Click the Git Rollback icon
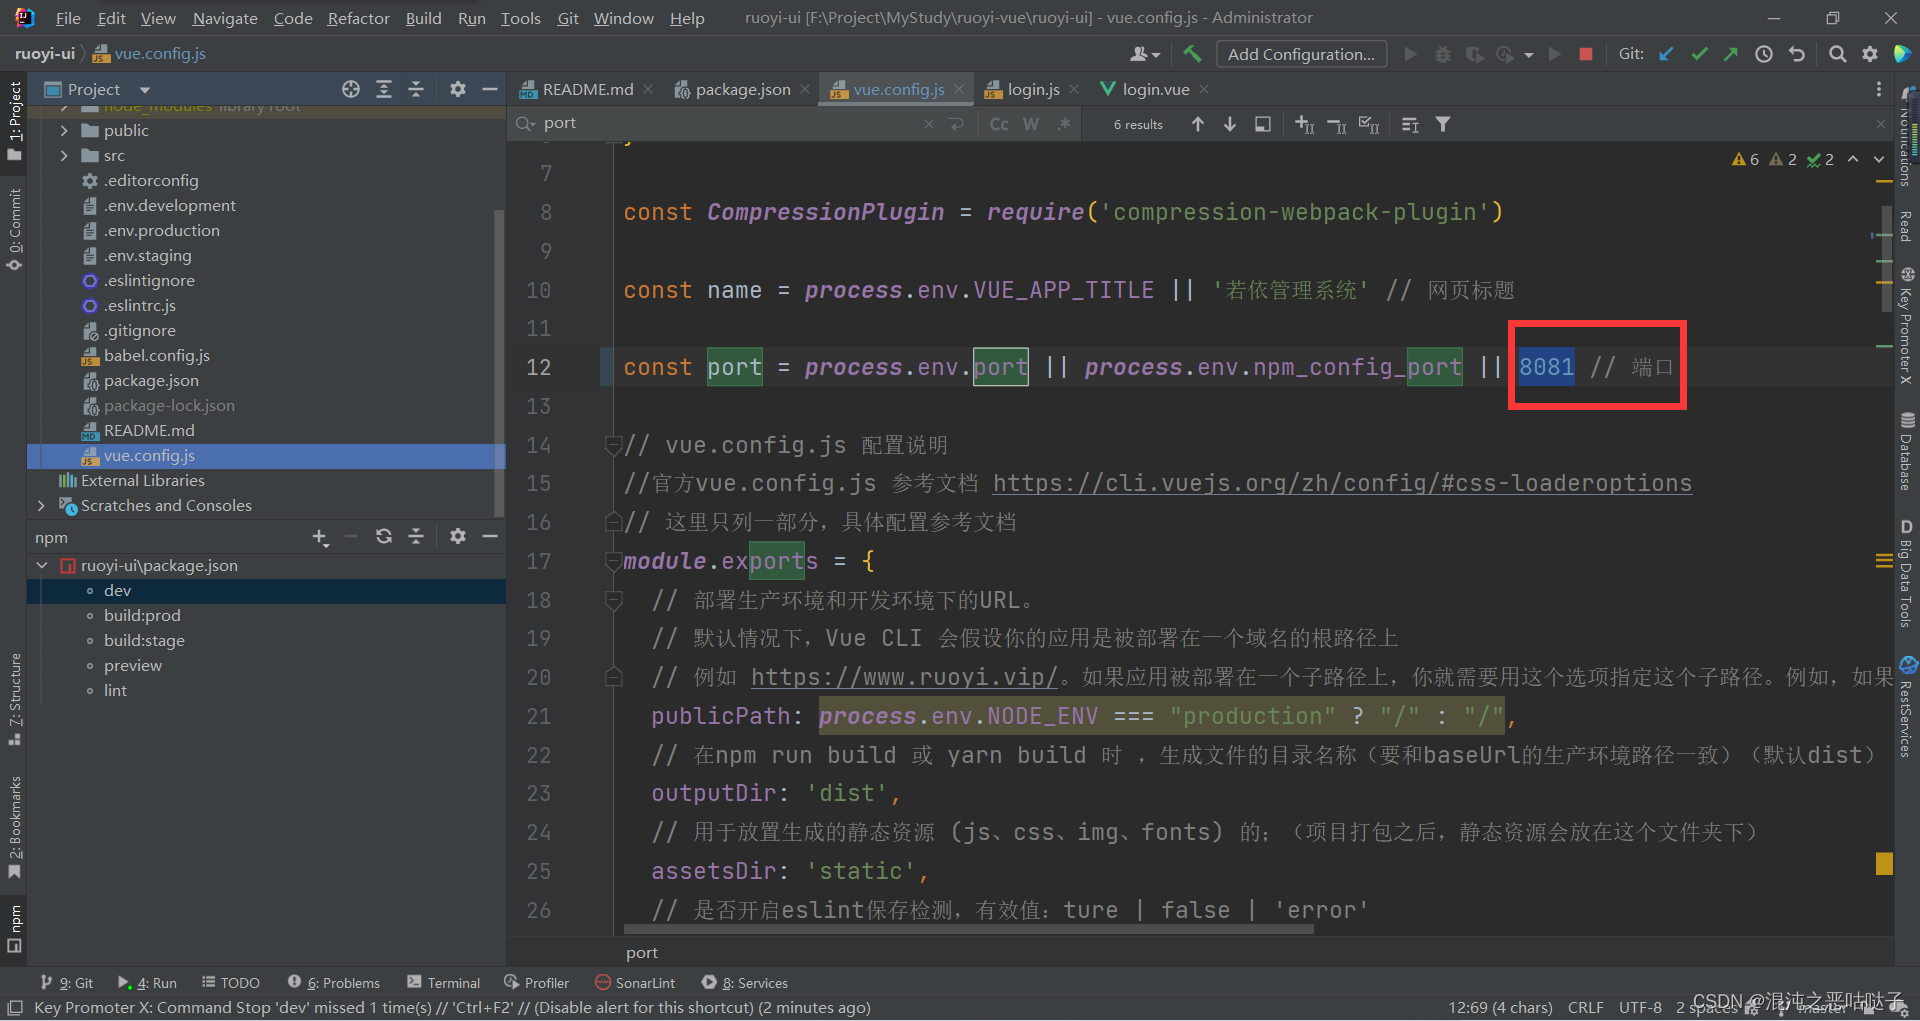 [x=1797, y=54]
